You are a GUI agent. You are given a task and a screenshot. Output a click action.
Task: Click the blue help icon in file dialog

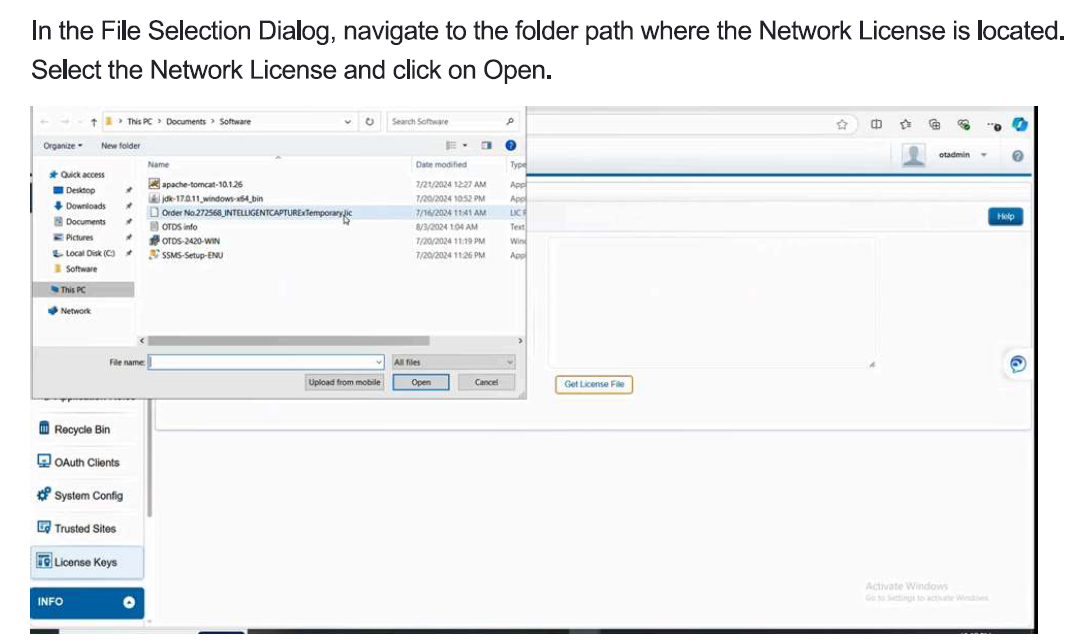point(511,145)
